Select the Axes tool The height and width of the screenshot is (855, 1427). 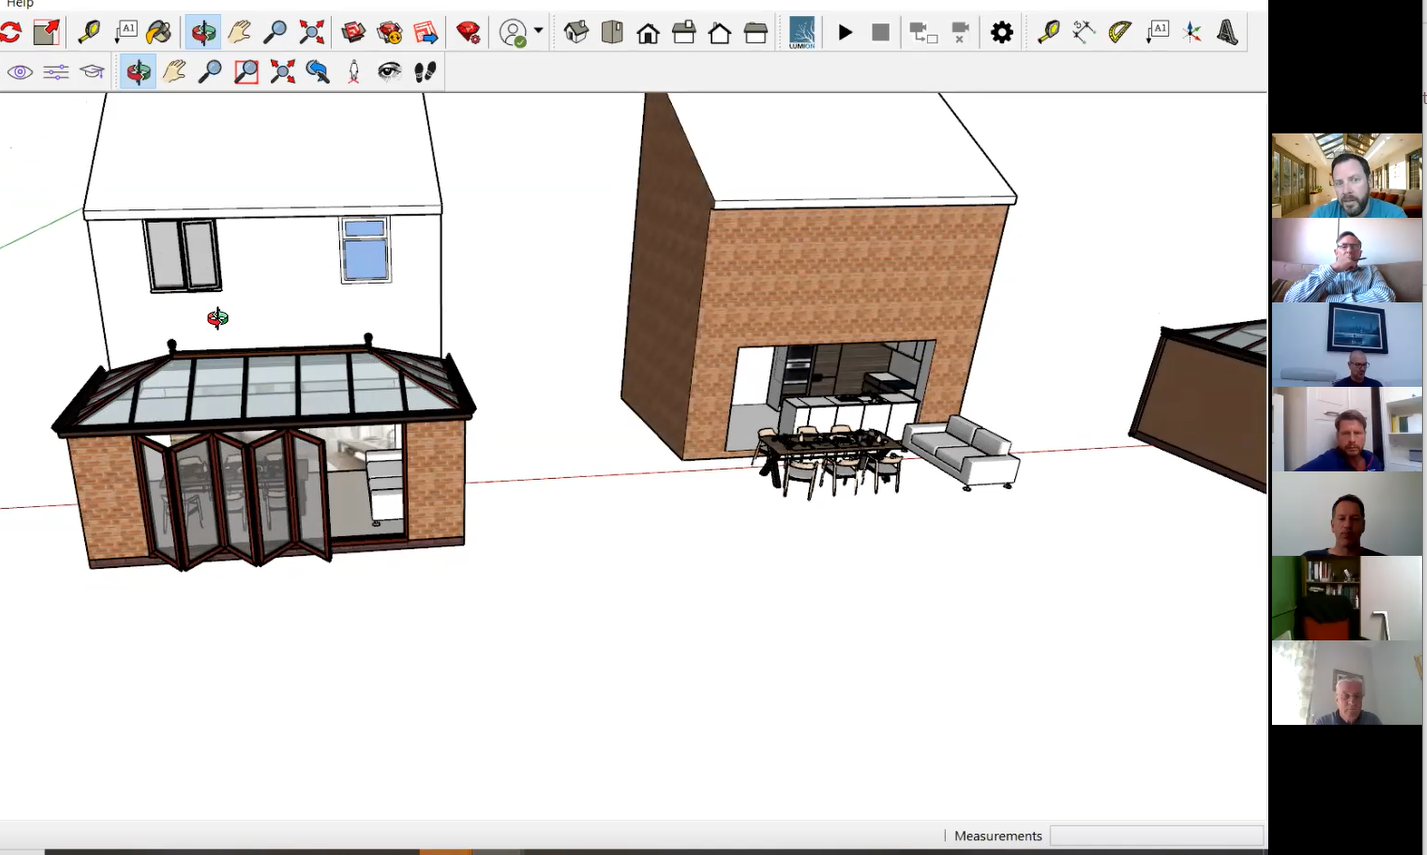coord(1192,32)
